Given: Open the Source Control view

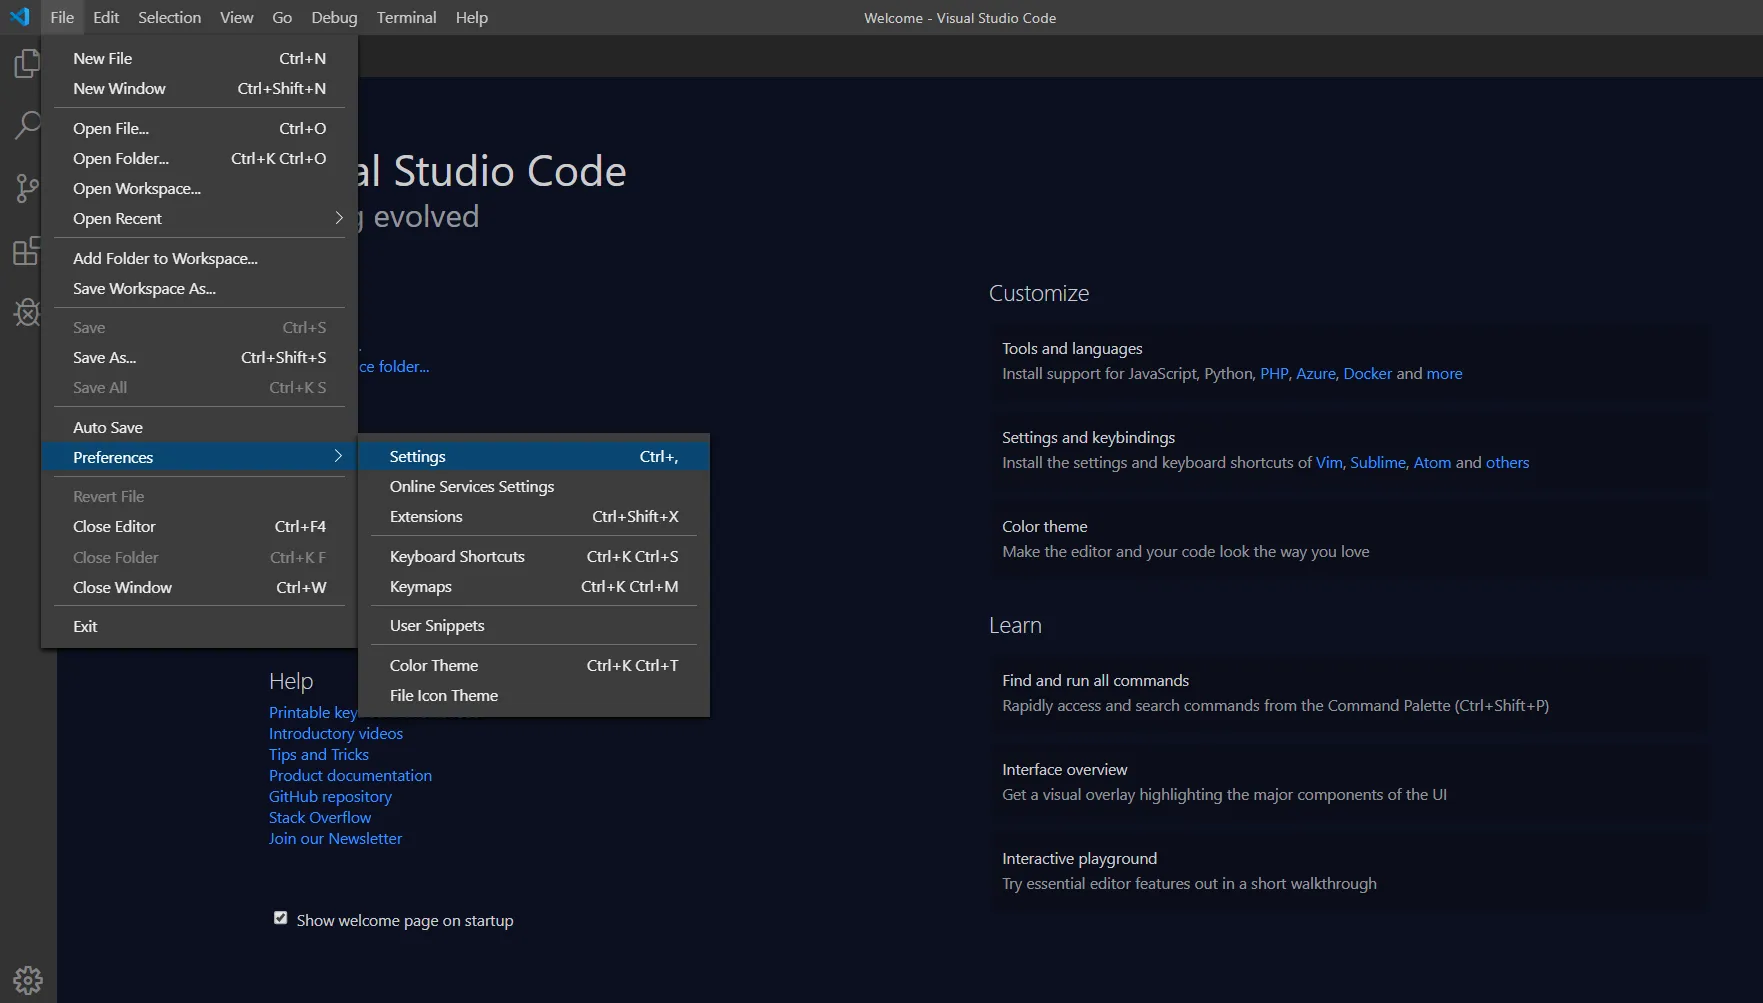Looking at the screenshot, I should coord(27,188).
